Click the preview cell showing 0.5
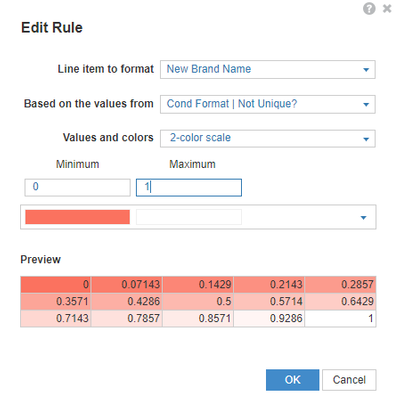 [198, 301]
